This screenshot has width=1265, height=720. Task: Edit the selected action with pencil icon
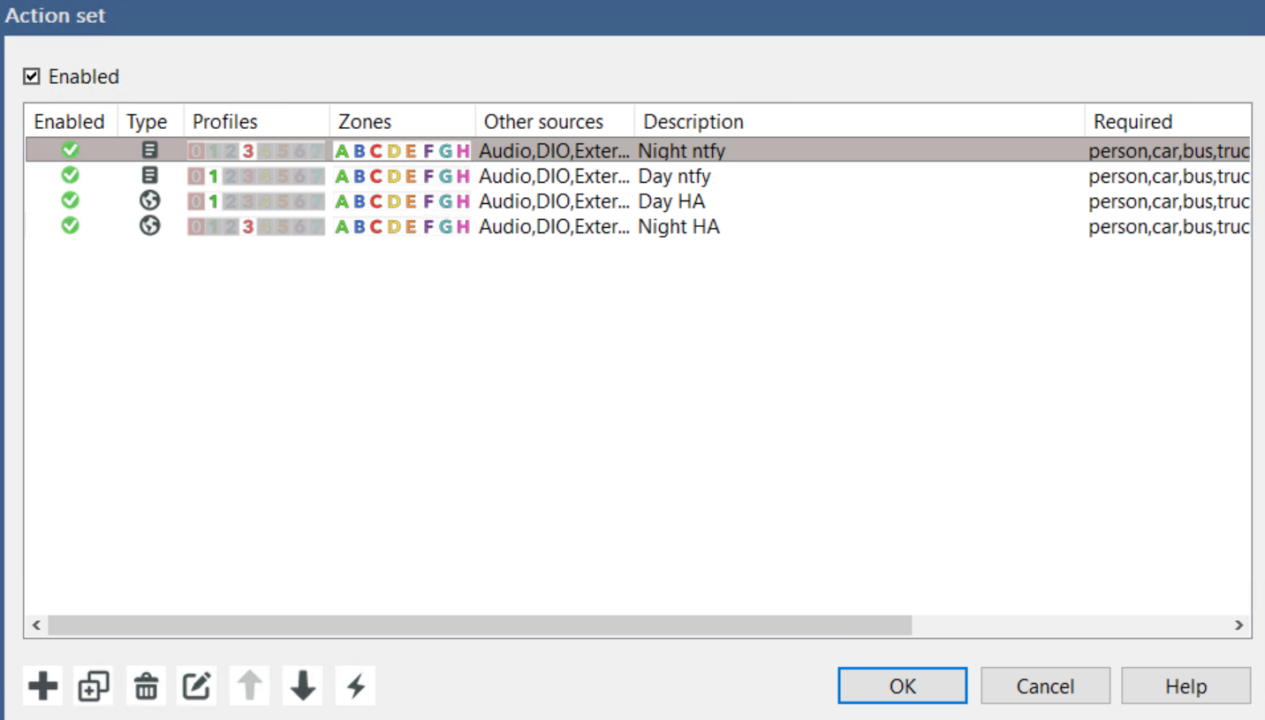pyautogui.click(x=196, y=685)
